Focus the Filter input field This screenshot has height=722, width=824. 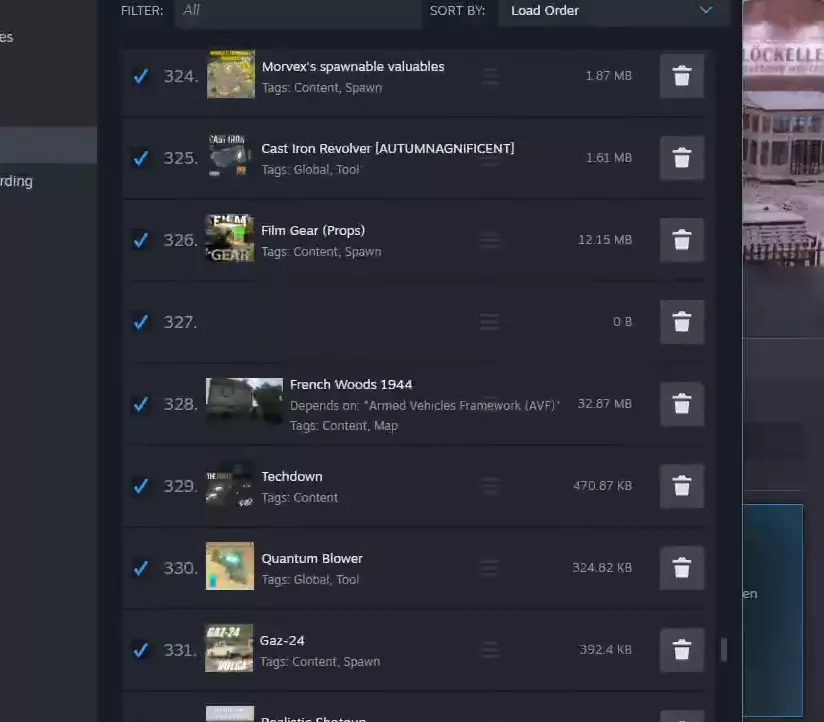coord(297,11)
